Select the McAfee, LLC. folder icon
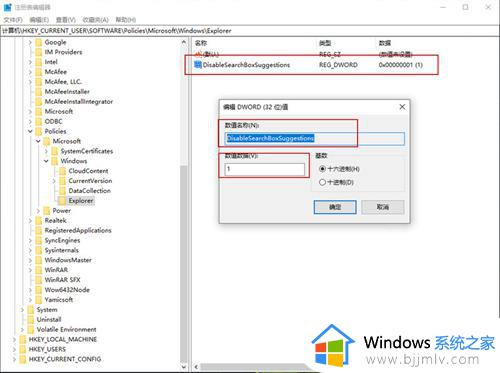500x373 pixels. pos(39,82)
